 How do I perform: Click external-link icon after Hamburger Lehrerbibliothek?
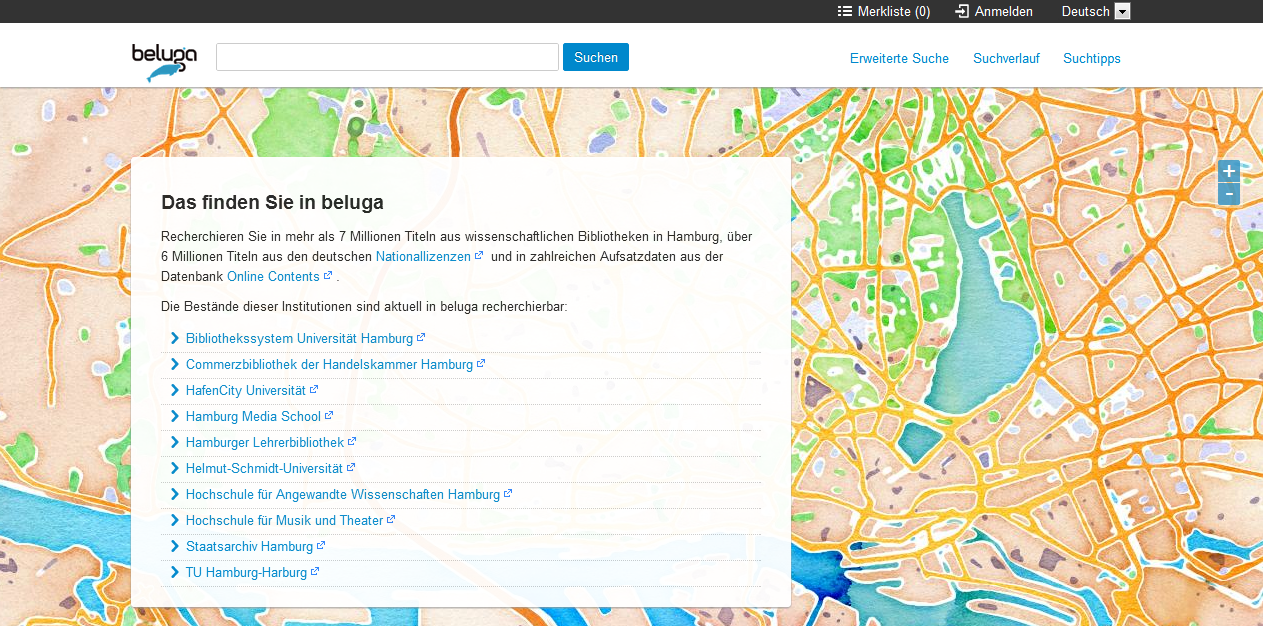[352, 441]
